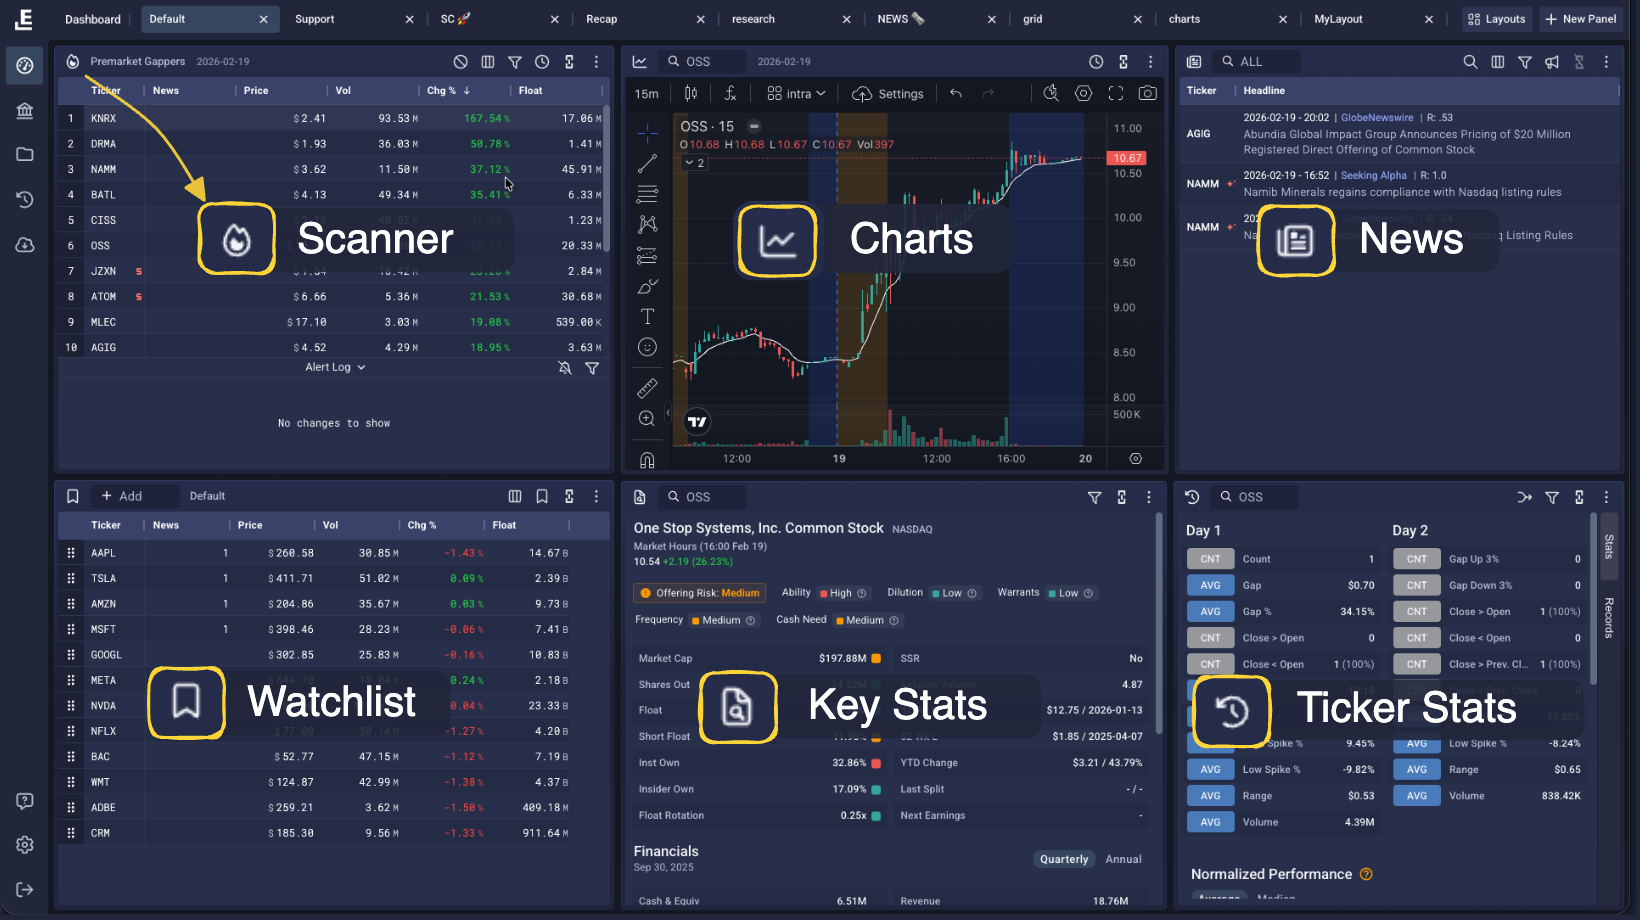Switch financials to Annual view
The image size is (1640, 920).
(x=1123, y=859)
